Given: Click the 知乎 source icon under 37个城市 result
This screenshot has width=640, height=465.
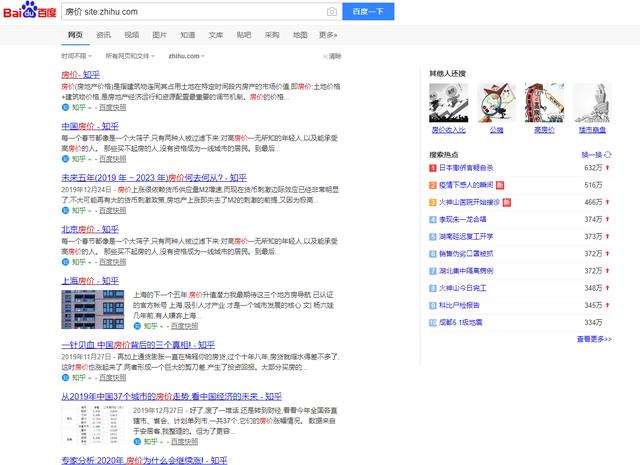Looking at the screenshot, I should click(x=137, y=441).
